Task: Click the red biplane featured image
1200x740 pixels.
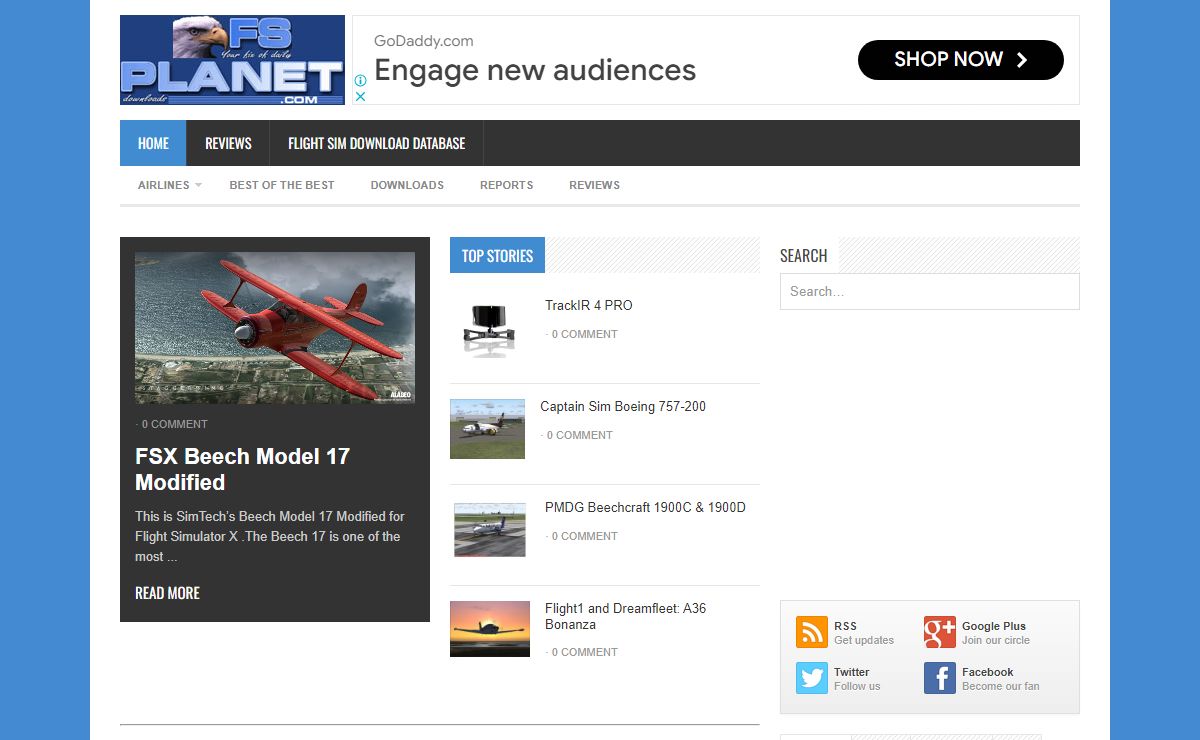Action: [x=275, y=328]
